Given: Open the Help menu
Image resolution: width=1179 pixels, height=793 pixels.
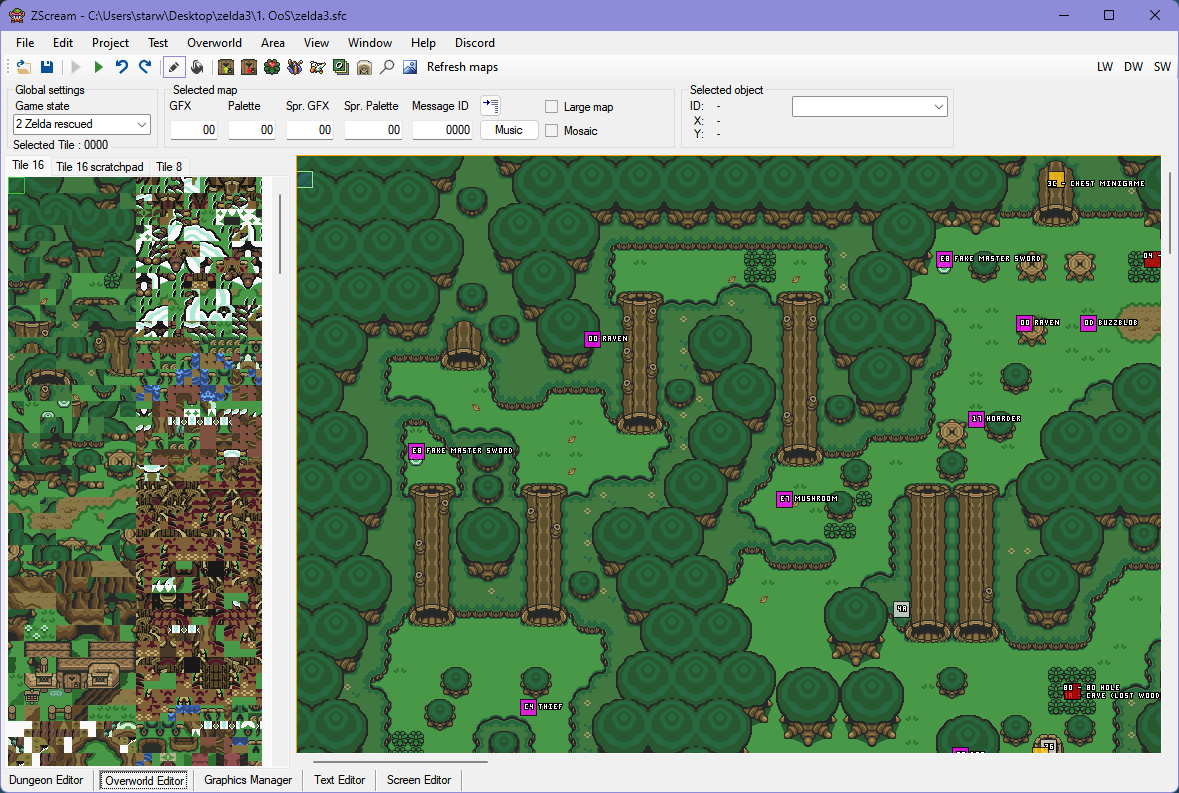Looking at the screenshot, I should point(423,43).
